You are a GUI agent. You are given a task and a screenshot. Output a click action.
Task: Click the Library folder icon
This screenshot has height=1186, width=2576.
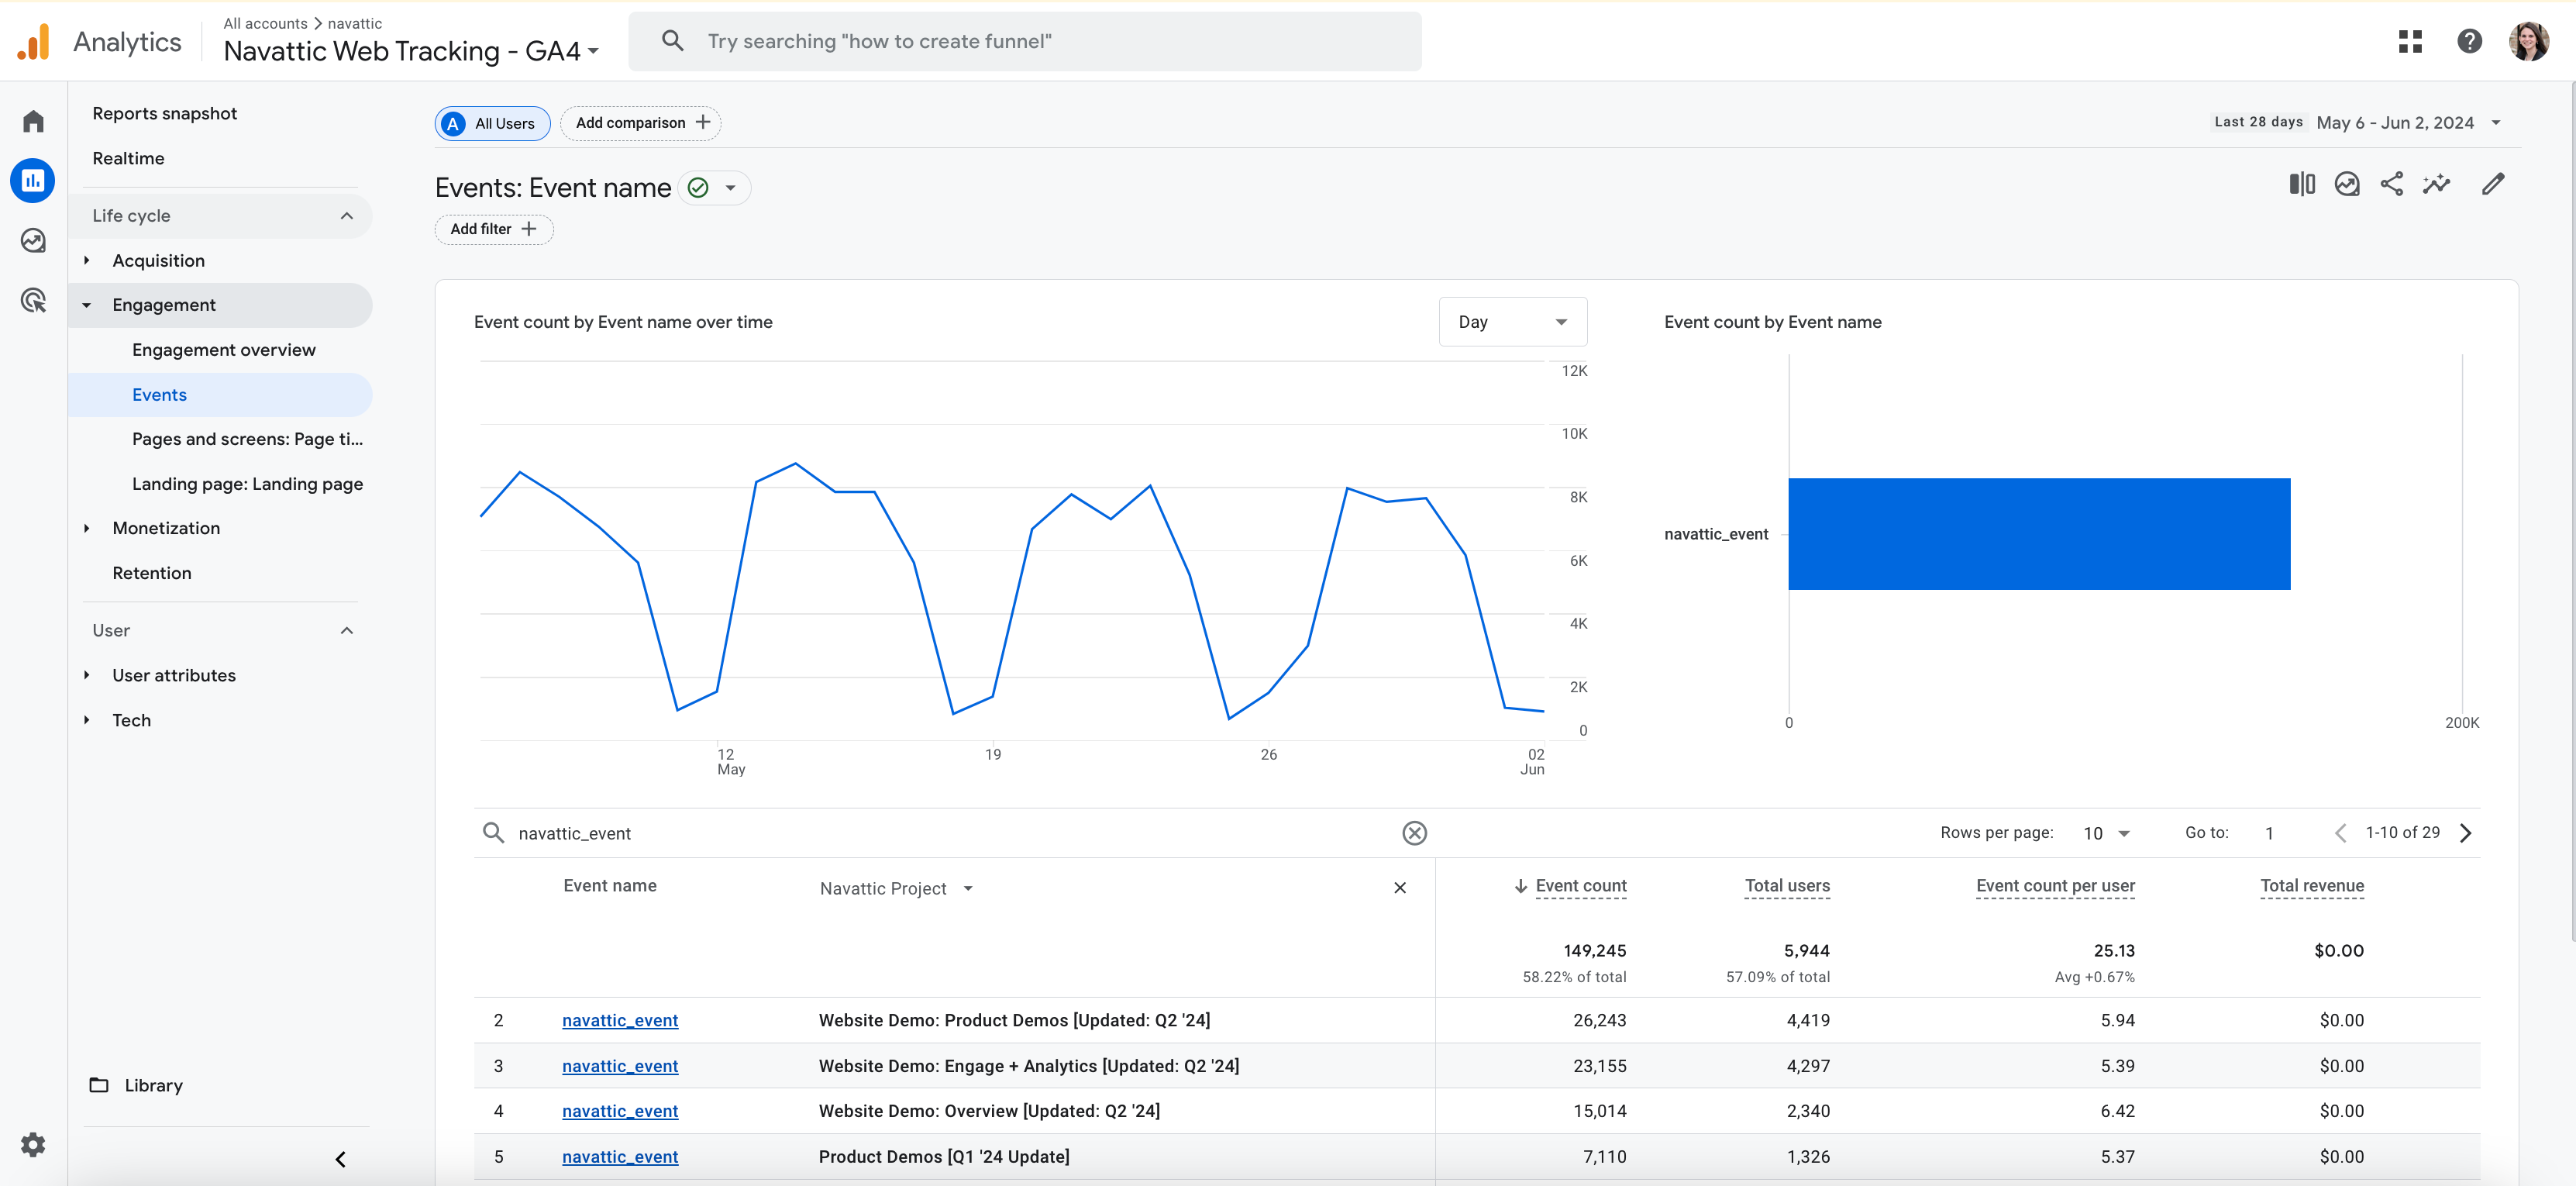tap(99, 1085)
